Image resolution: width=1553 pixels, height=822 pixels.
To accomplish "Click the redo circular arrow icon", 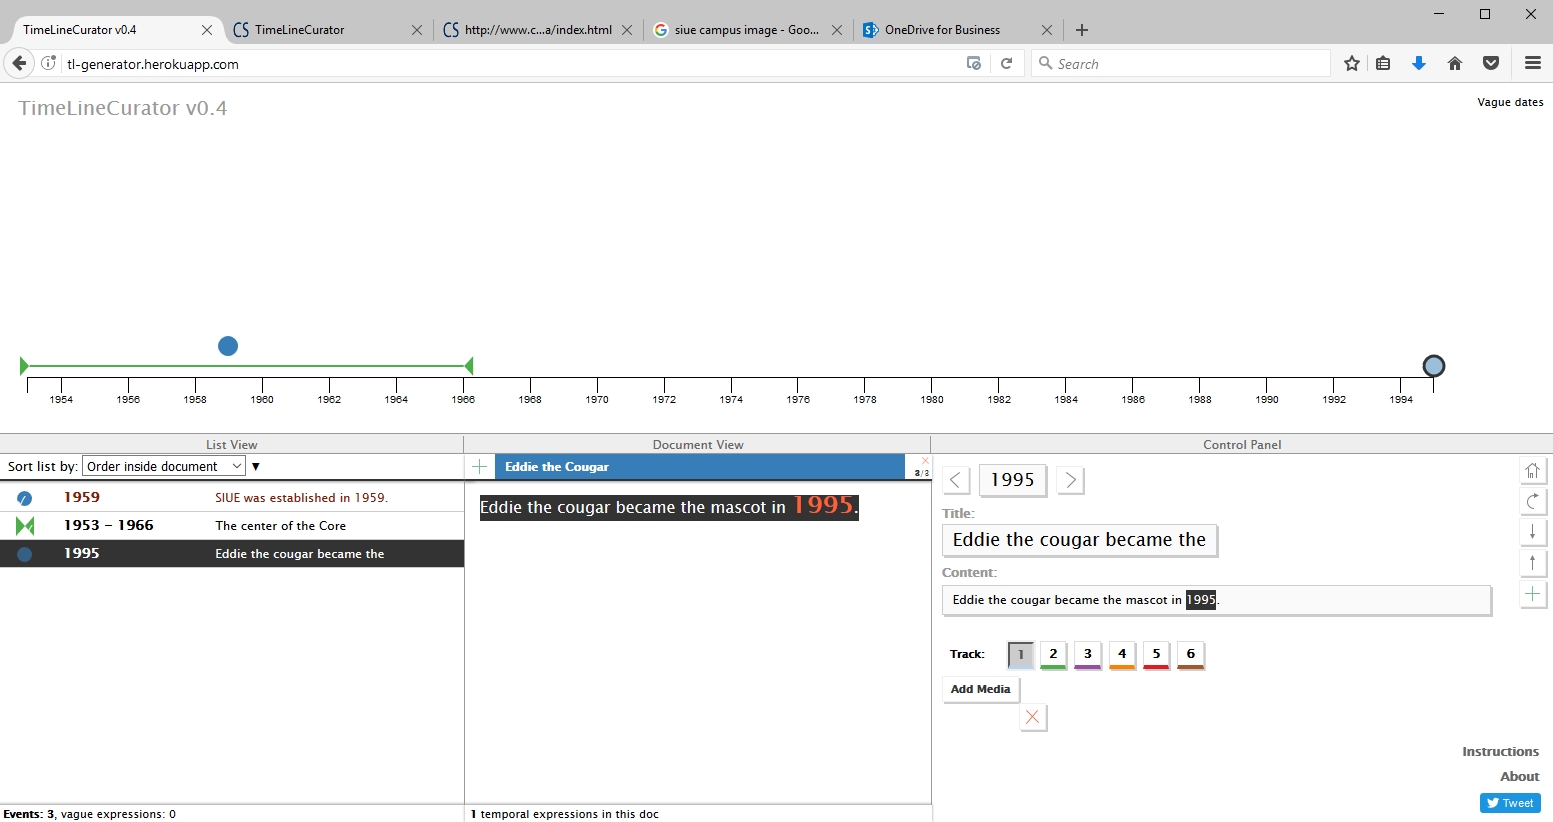I will point(1532,502).
